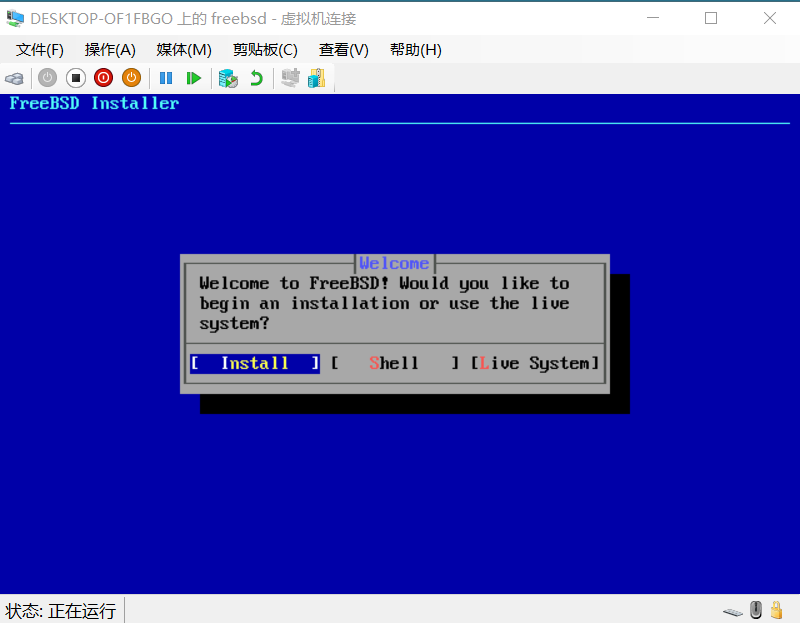Save the VM state with the orange power icon
The height and width of the screenshot is (623, 801).
pyautogui.click(x=131, y=78)
